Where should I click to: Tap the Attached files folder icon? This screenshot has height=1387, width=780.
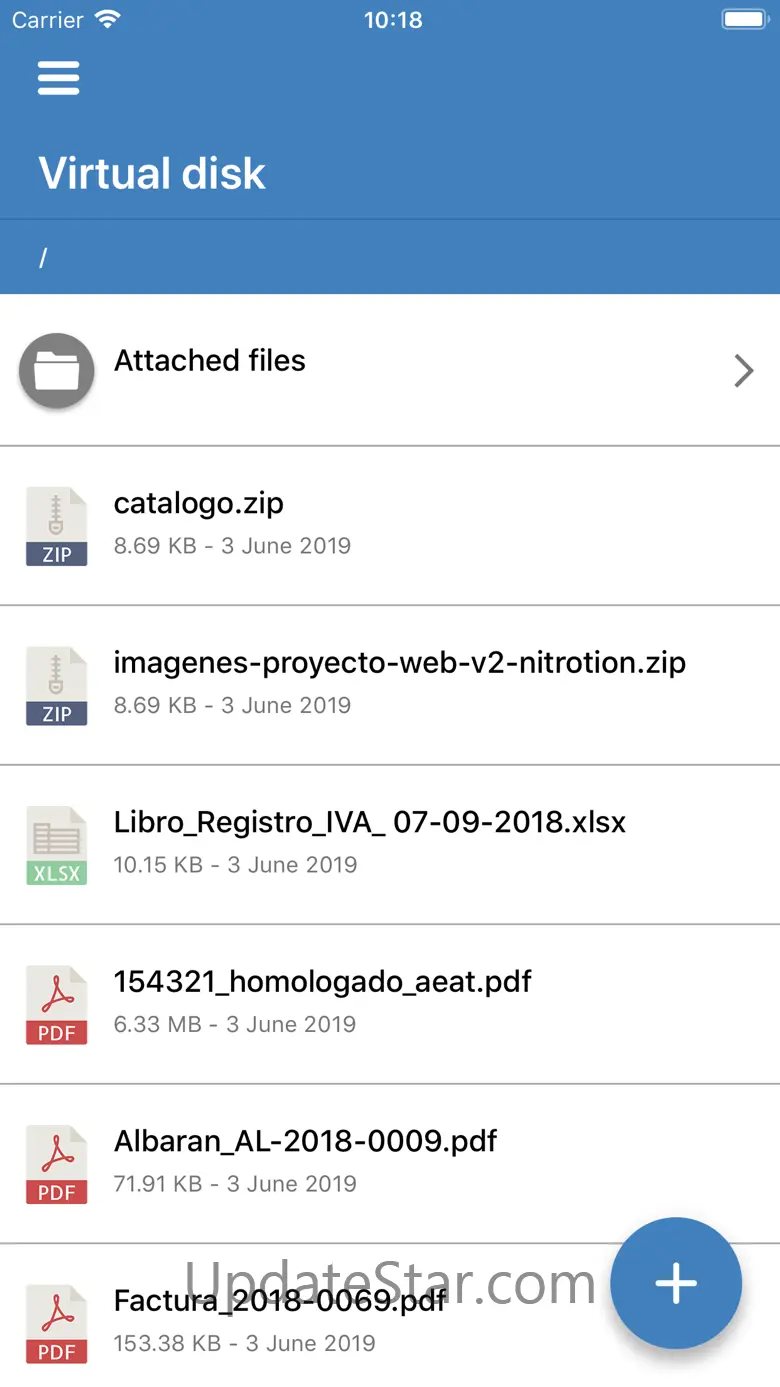click(57, 371)
